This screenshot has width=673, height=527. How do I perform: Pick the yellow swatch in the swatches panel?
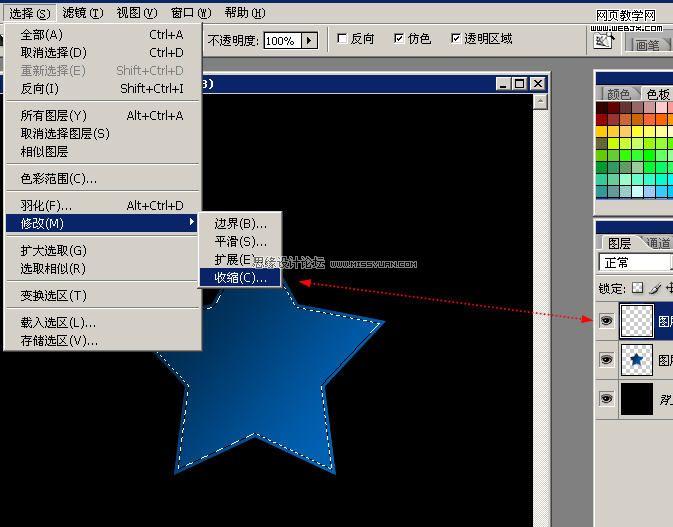click(637, 131)
